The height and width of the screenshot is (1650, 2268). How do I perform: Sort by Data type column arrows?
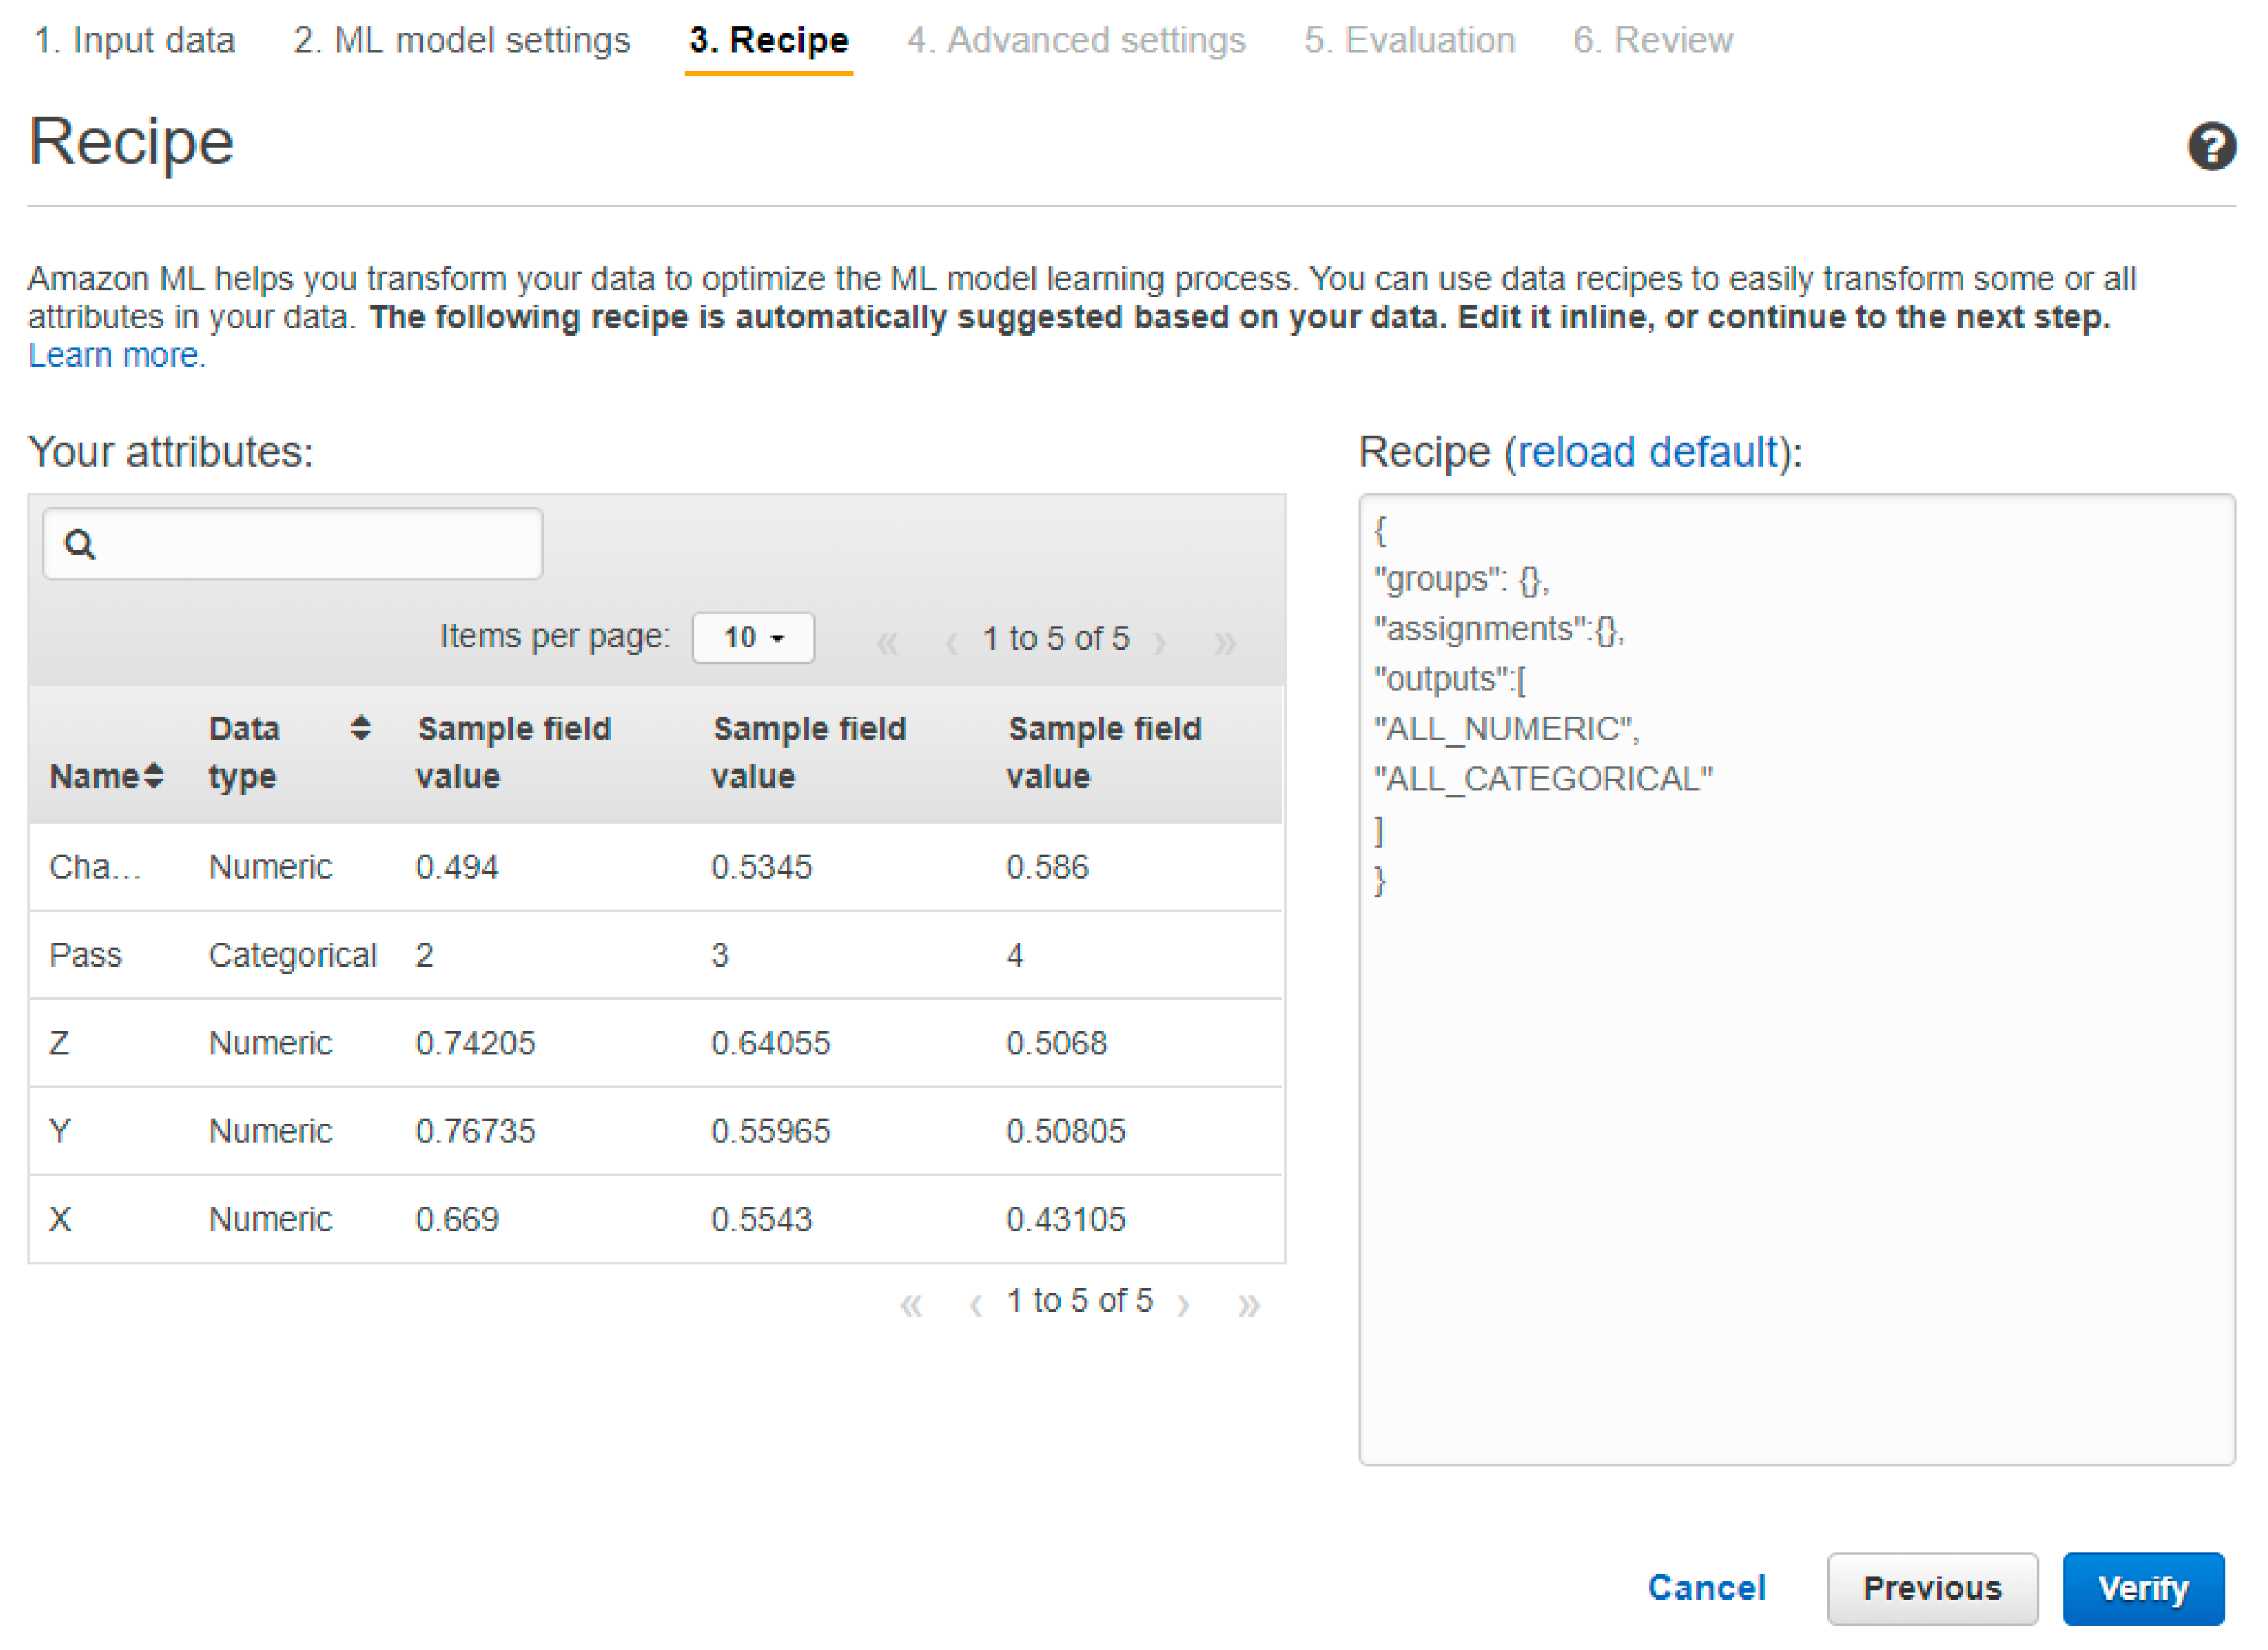[x=361, y=728]
